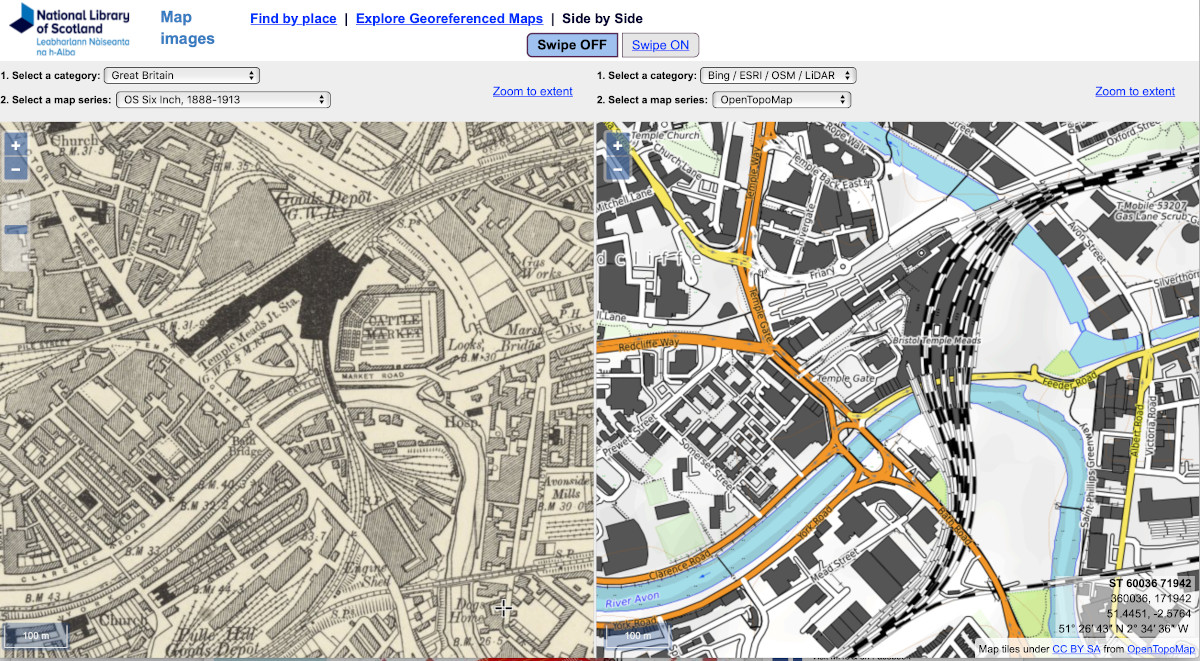Zoom in on the left historic map
The image size is (1200, 661).
click(15, 145)
